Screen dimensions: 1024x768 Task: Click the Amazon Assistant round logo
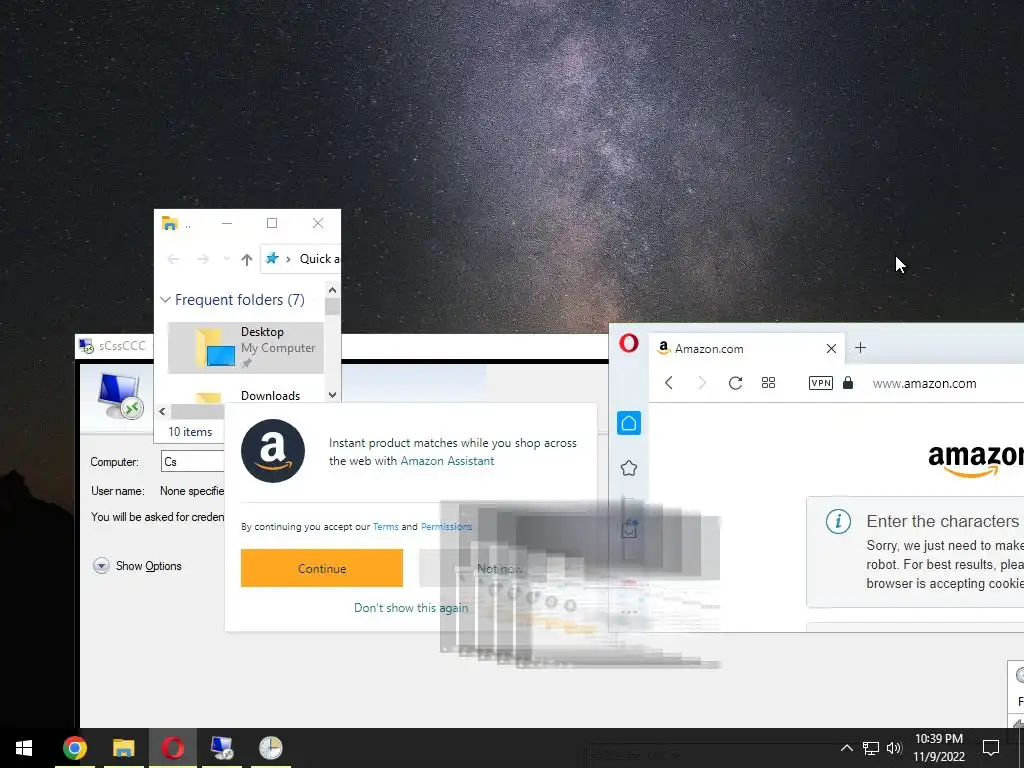click(x=273, y=451)
